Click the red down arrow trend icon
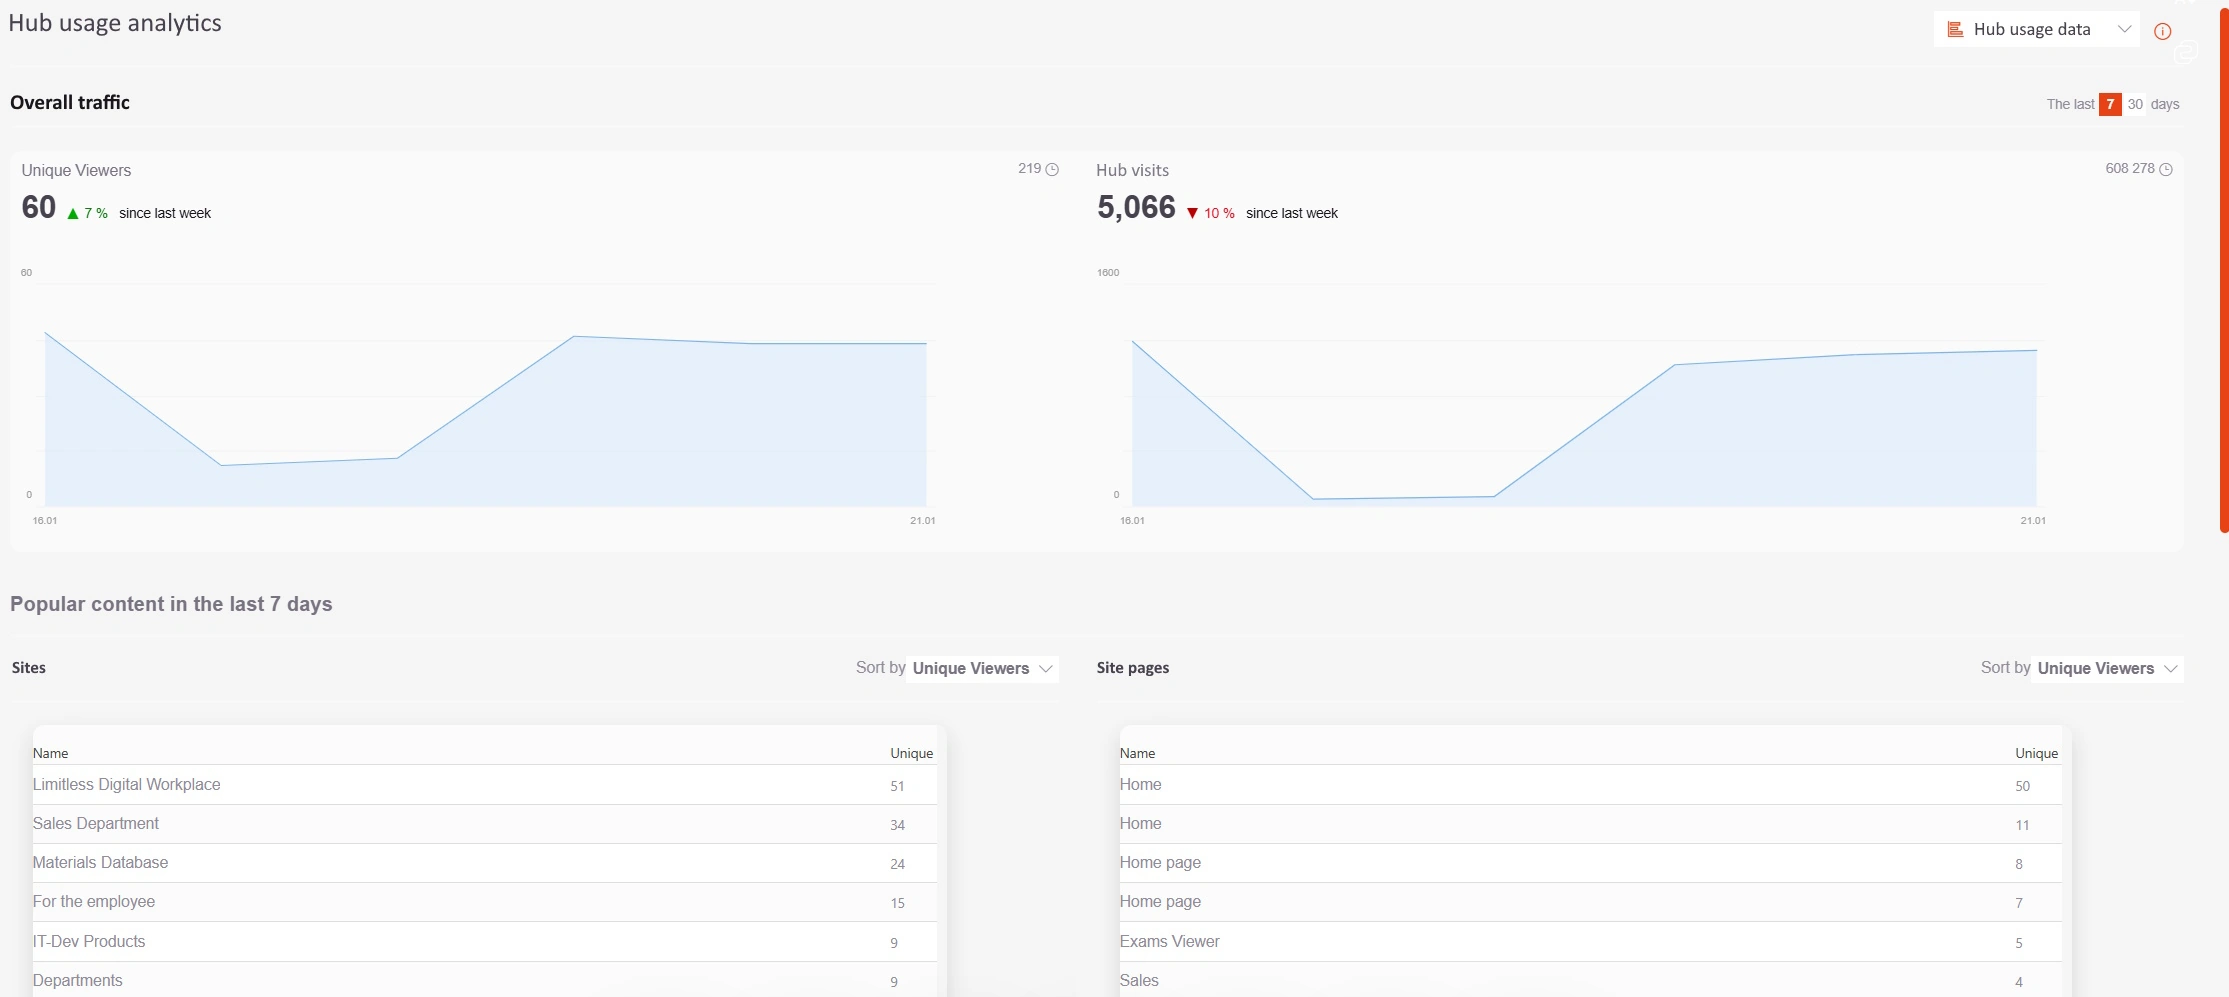Screen dimensions: 2229x997 (1192, 214)
